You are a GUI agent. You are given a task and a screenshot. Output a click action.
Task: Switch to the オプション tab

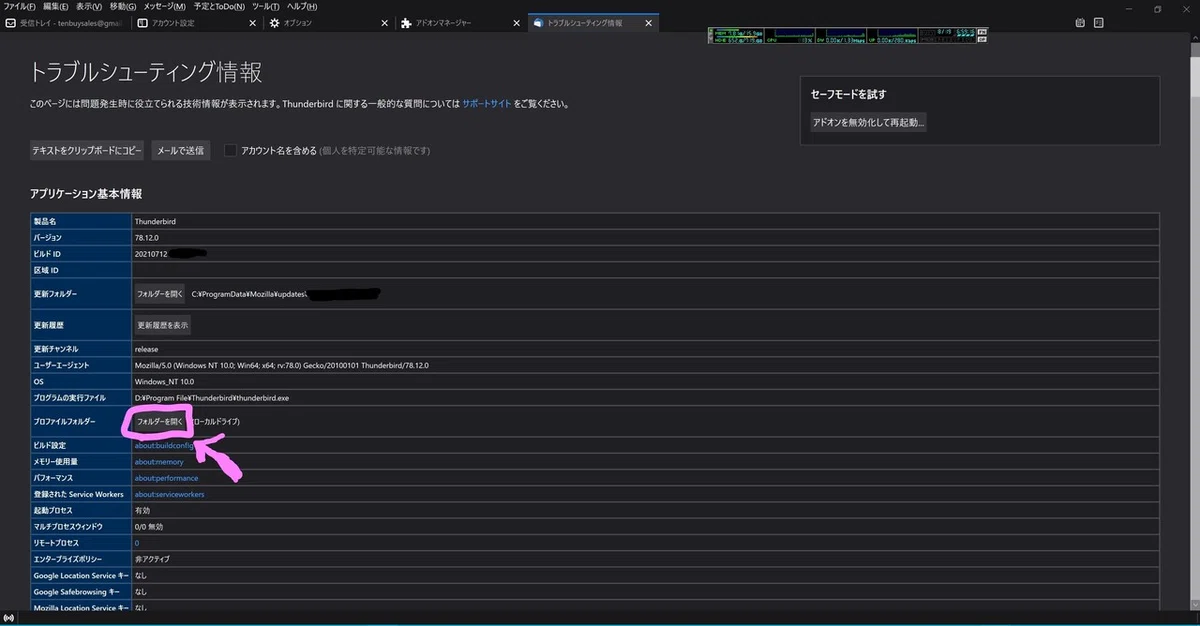click(x=327, y=22)
